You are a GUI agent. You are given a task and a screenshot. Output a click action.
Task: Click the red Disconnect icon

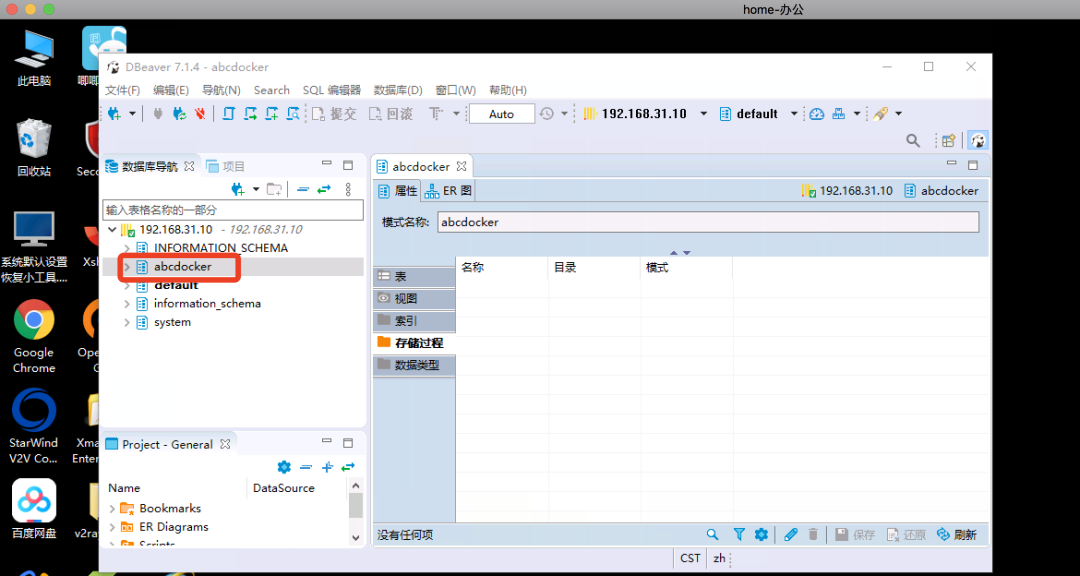(200, 114)
